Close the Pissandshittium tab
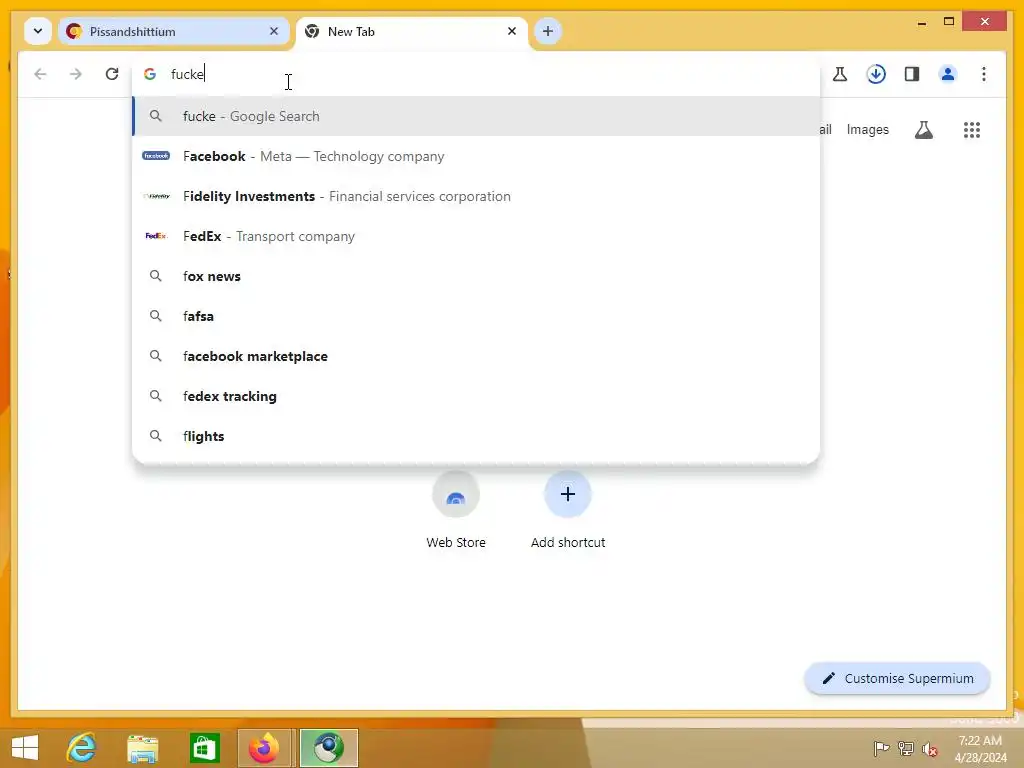Screen dimensions: 1024x768 [274, 31]
